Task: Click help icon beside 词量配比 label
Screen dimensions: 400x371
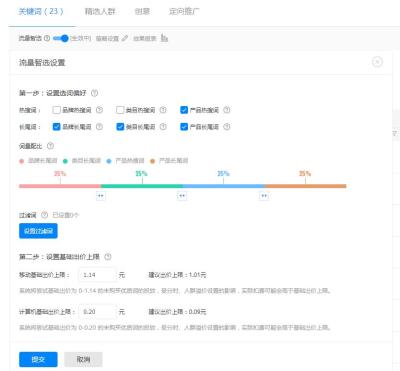Action: point(50,146)
